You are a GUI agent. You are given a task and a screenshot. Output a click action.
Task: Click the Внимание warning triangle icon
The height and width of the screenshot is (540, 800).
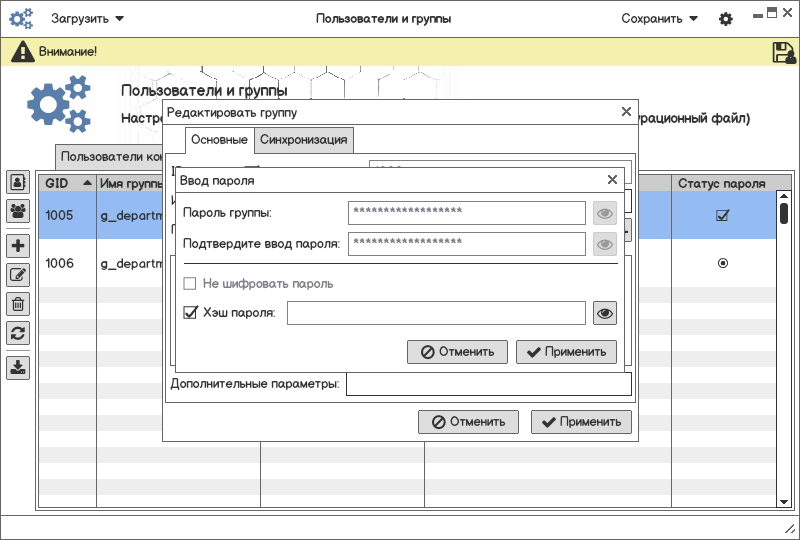(x=23, y=52)
